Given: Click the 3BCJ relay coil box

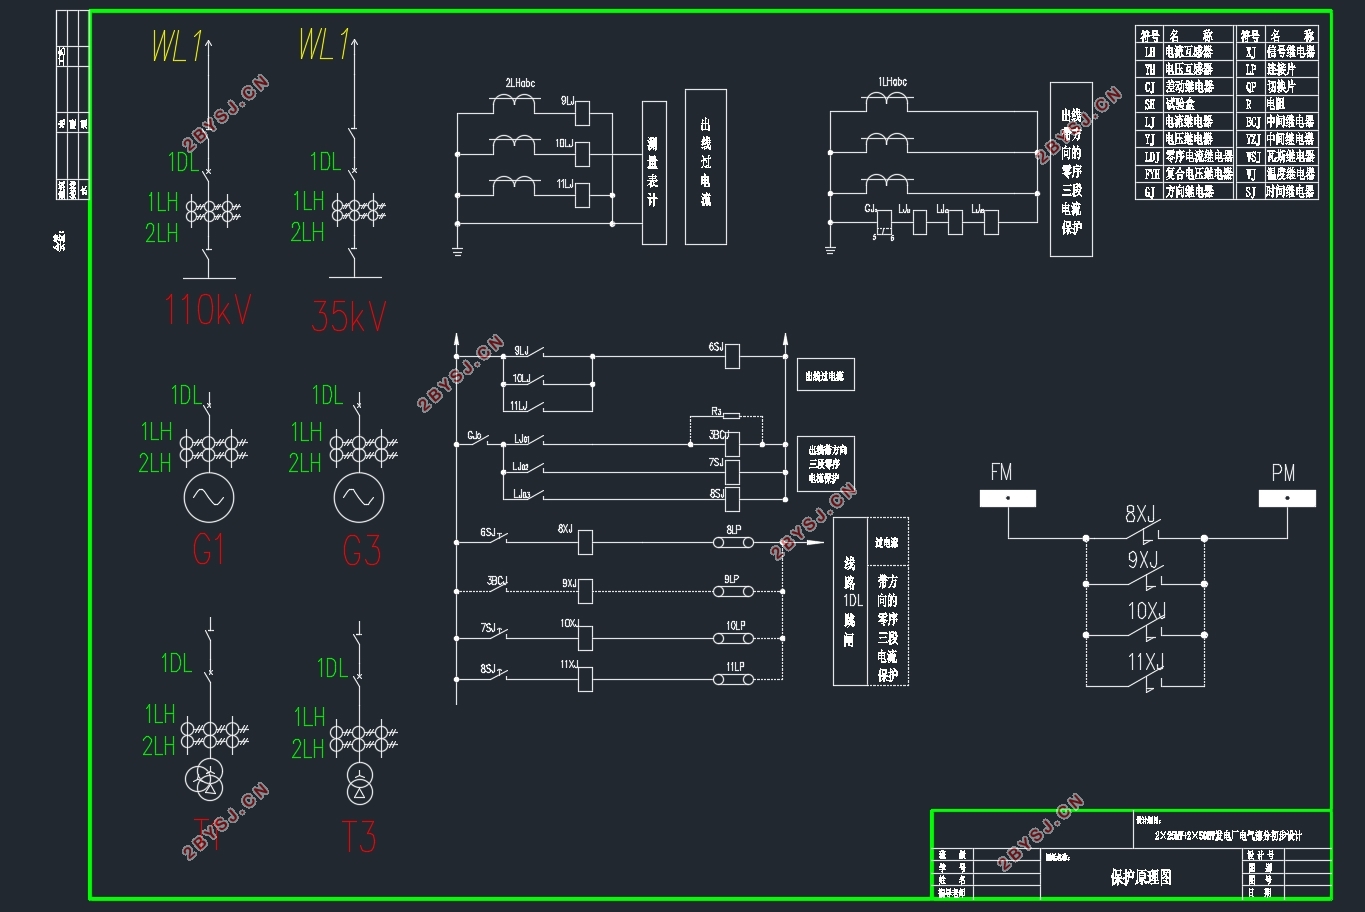Looking at the screenshot, I should [732, 442].
